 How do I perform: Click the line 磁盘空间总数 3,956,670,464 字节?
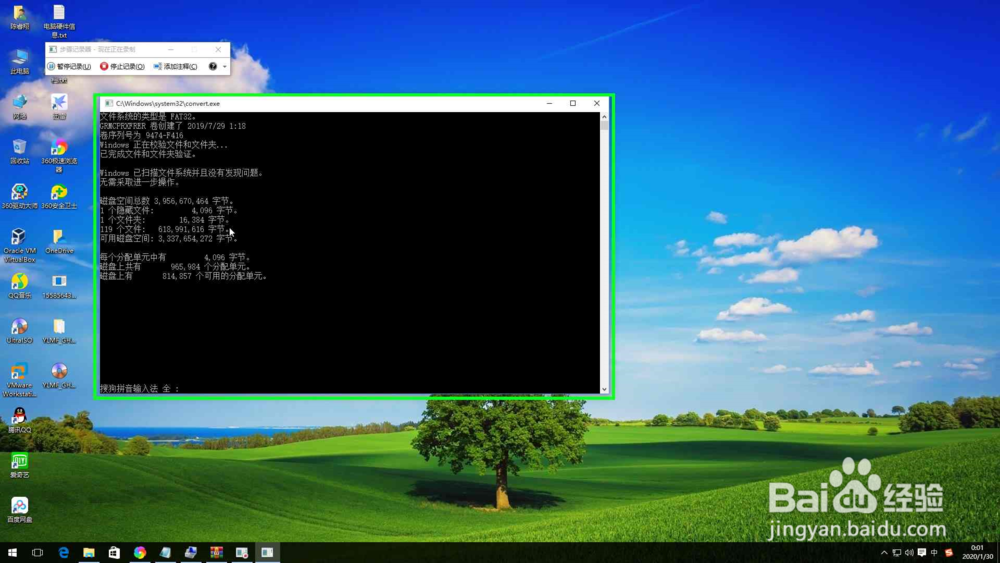166,201
